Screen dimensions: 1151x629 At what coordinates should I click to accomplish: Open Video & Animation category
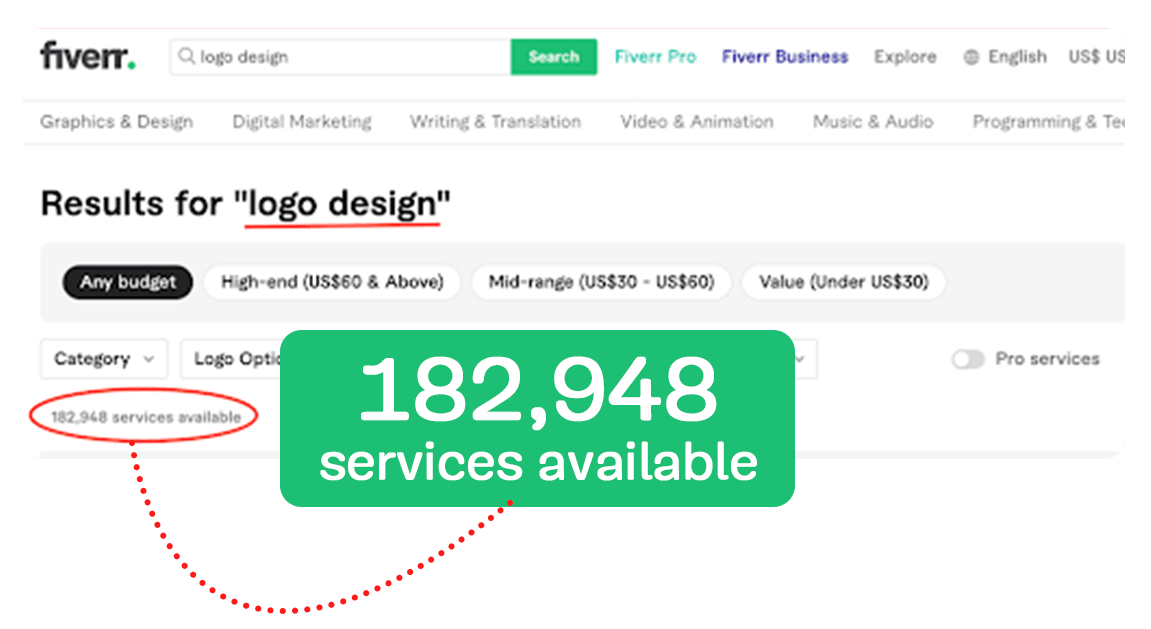(x=697, y=122)
